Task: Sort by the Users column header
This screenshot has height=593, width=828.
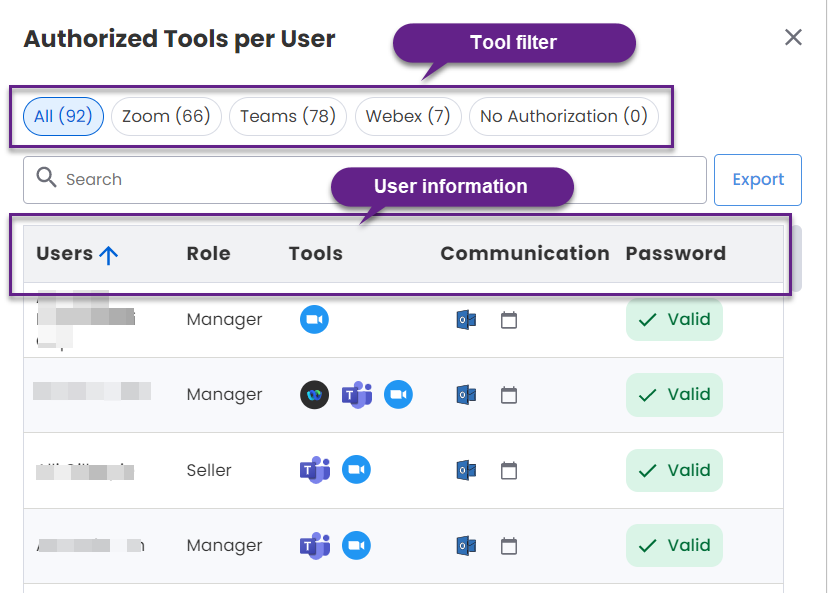Action: pos(64,254)
